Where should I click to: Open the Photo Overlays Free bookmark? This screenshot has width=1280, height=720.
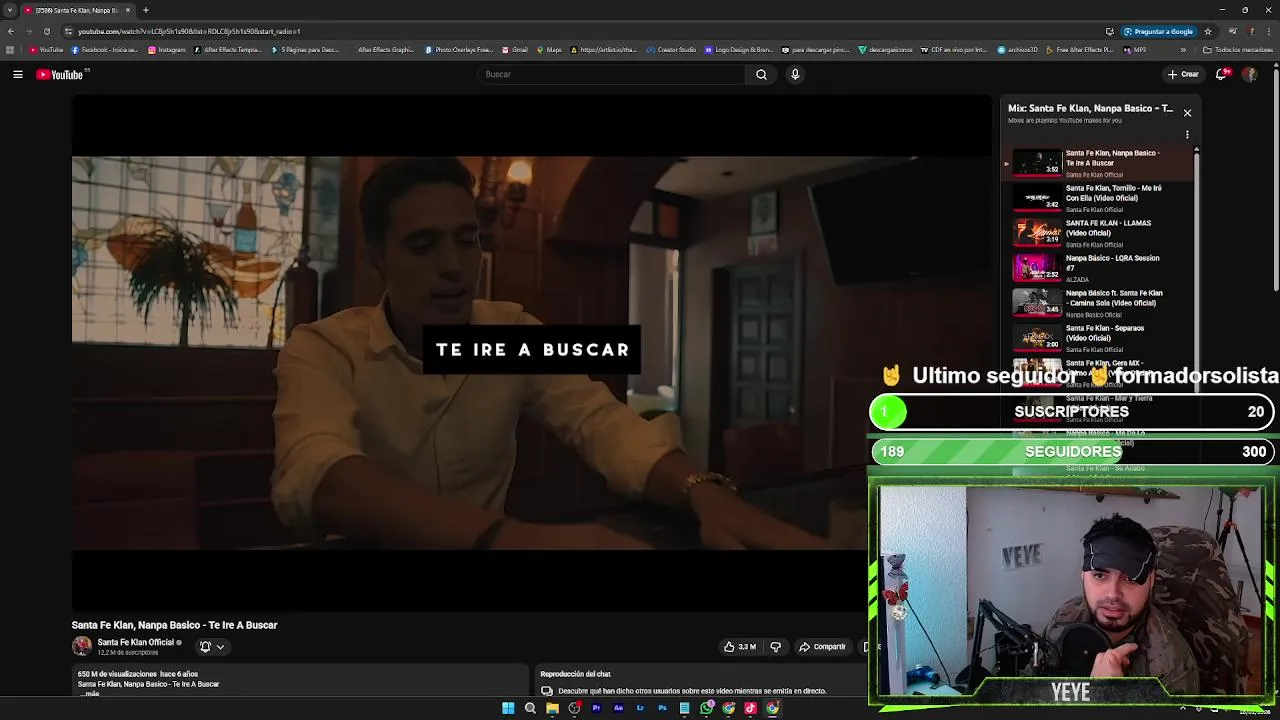[459, 50]
